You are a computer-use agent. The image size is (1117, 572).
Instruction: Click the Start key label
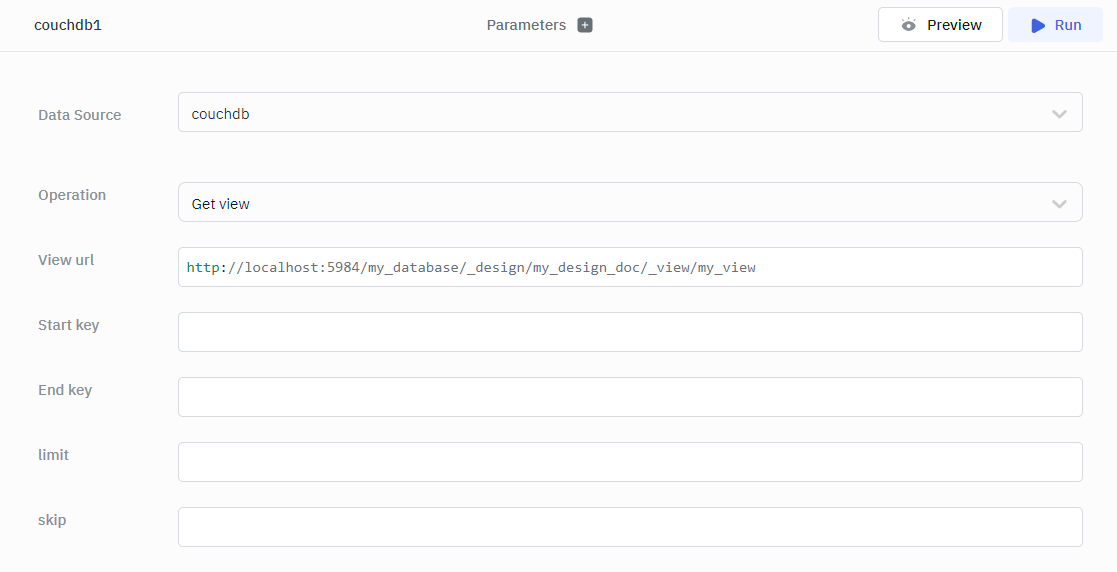click(68, 325)
